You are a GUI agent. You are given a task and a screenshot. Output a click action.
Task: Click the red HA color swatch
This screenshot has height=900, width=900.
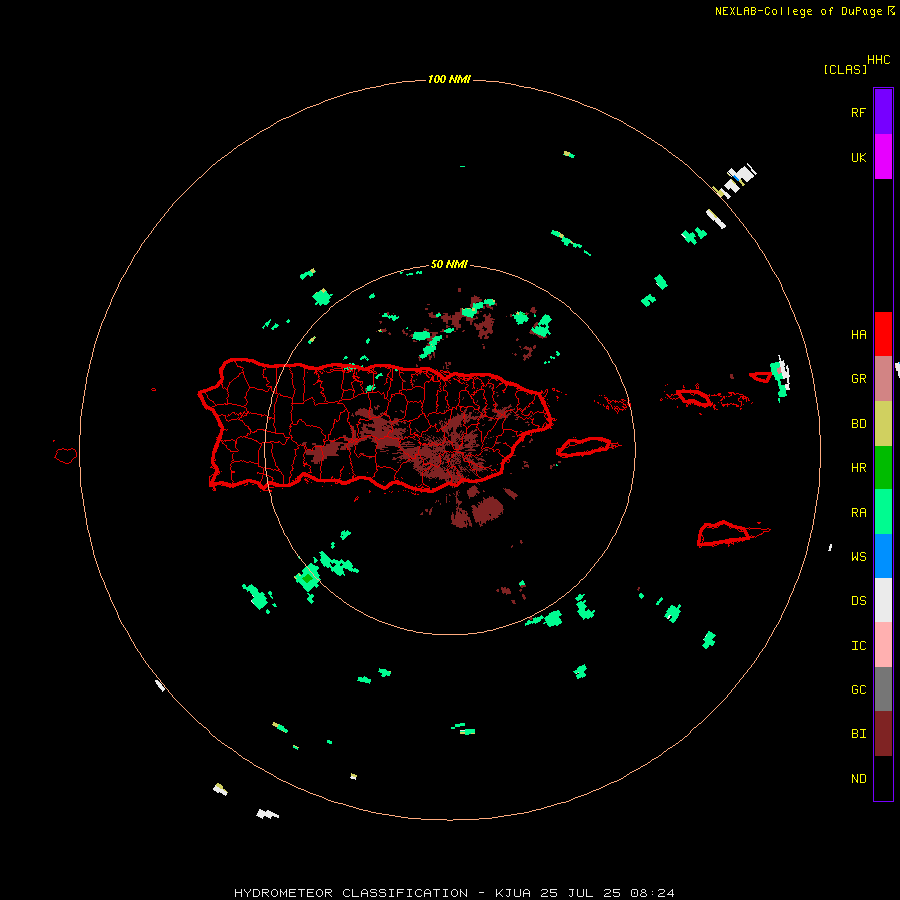pos(883,334)
